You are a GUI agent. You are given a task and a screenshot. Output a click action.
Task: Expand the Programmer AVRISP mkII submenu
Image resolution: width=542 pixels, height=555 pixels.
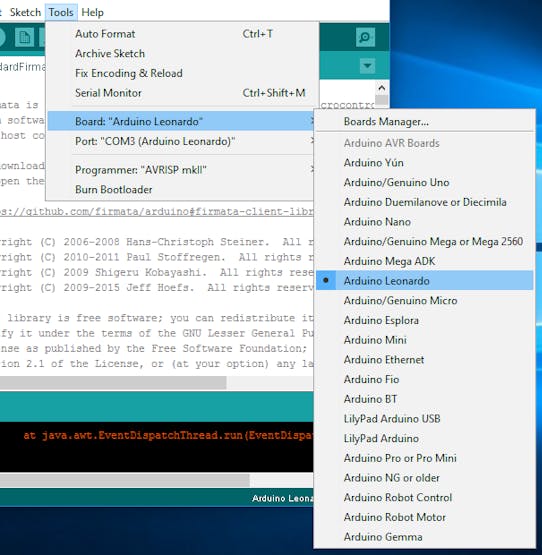pyautogui.click(x=181, y=170)
